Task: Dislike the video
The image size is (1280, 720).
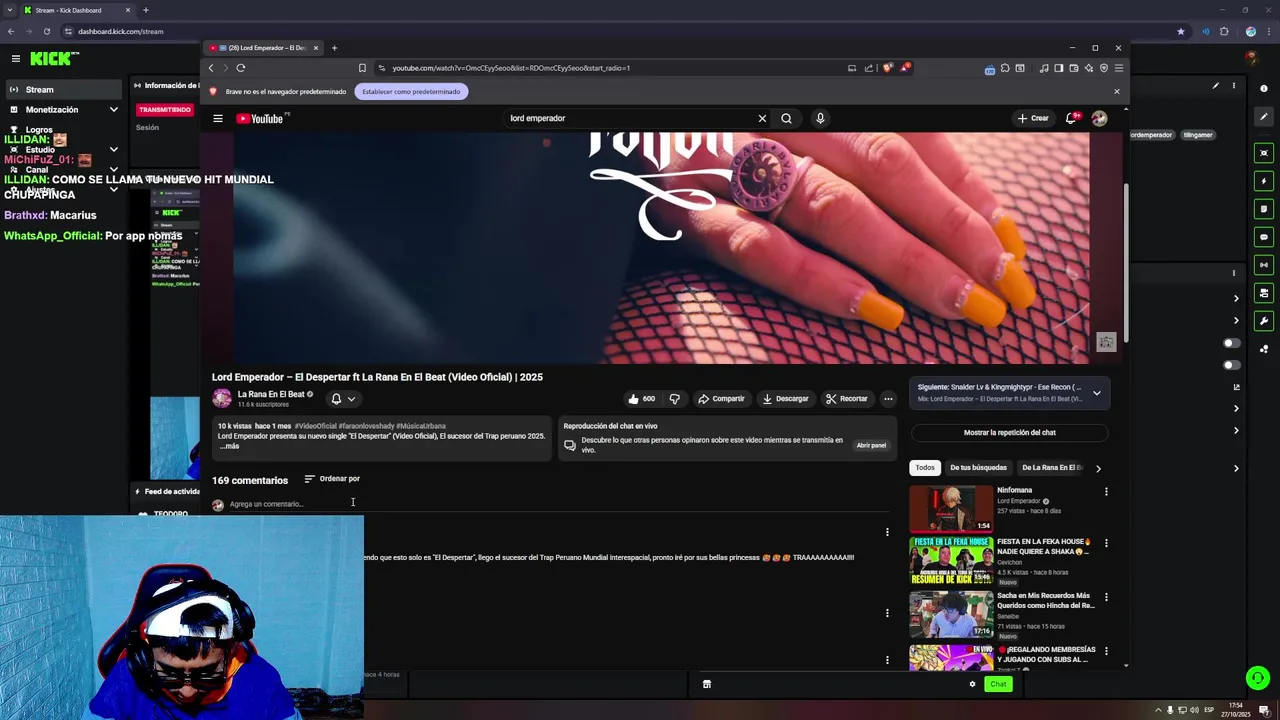Action: click(675, 398)
